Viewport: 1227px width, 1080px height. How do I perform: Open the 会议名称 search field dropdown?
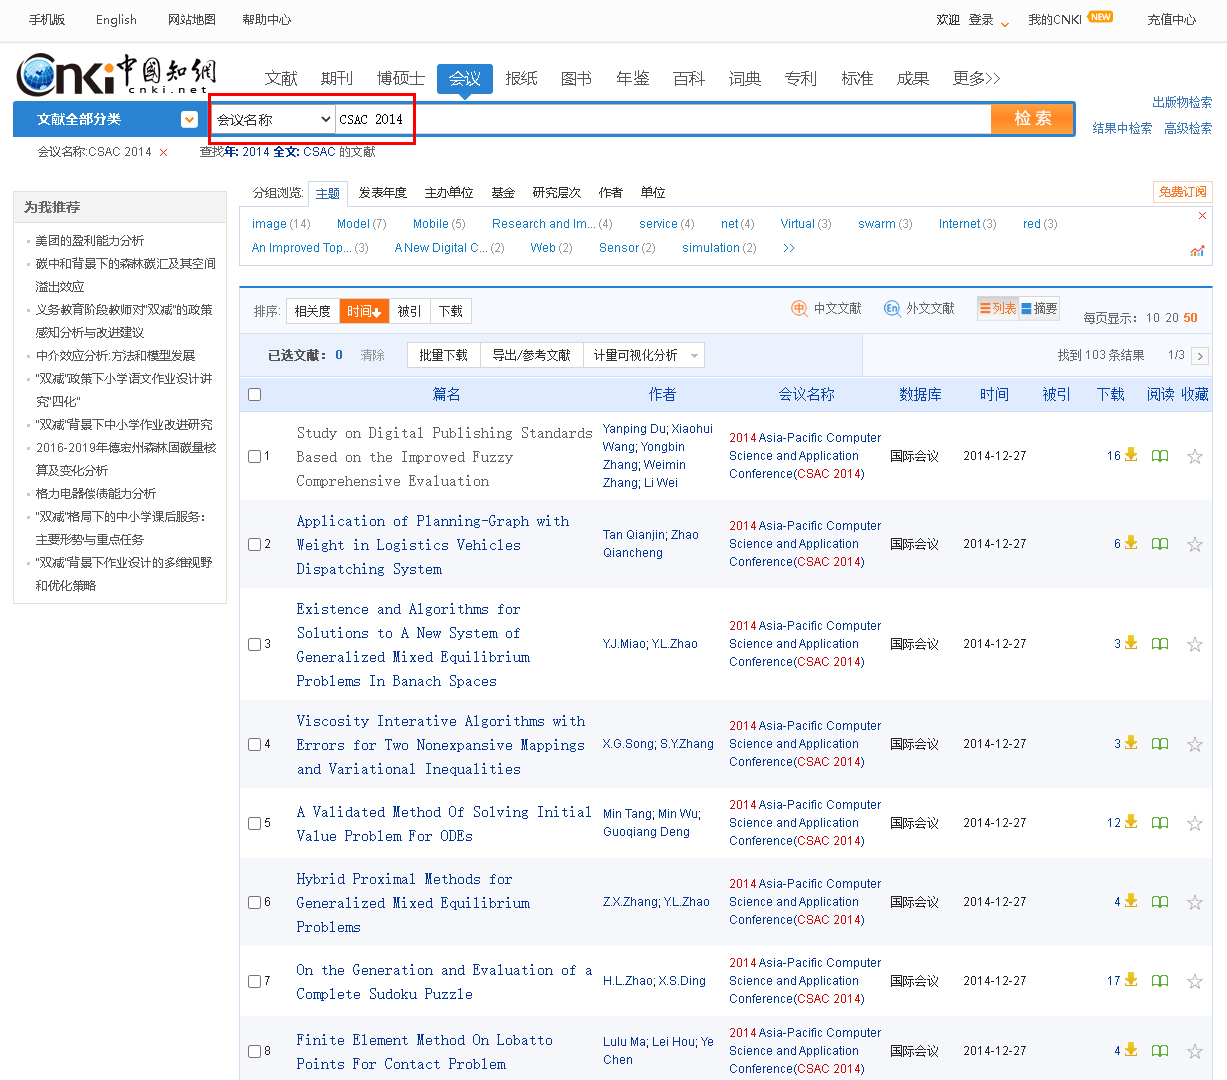pos(273,119)
